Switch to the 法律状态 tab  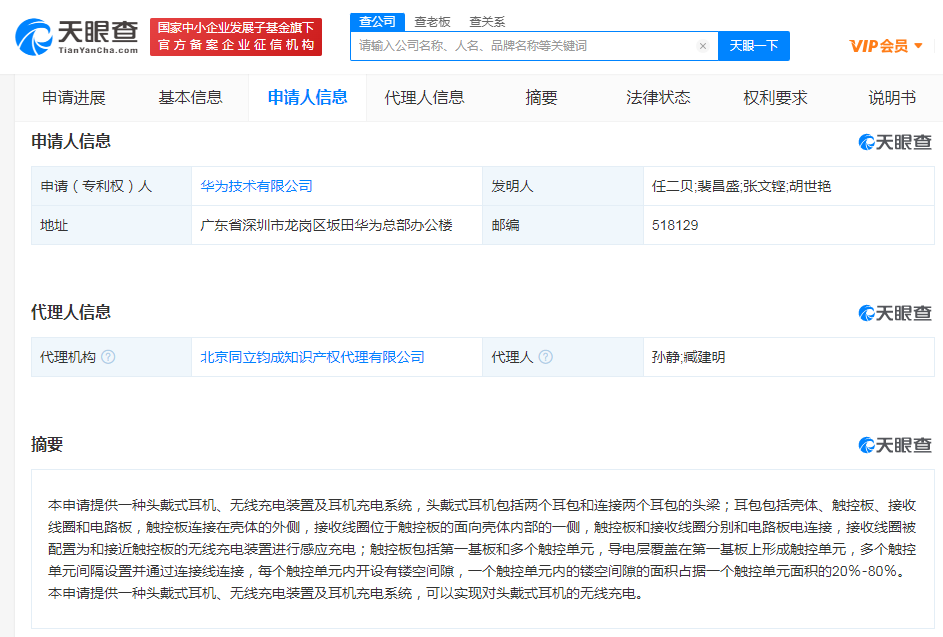658,97
